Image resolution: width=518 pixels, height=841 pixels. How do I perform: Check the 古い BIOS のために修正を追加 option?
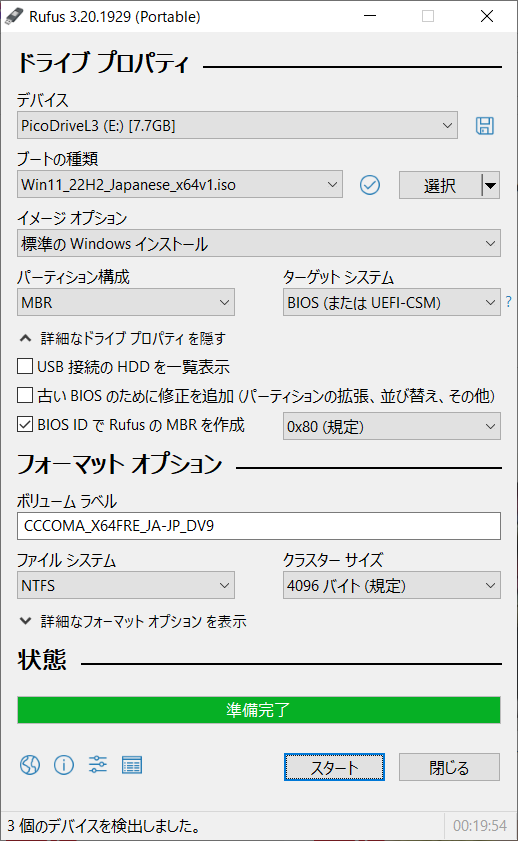point(25,395)
